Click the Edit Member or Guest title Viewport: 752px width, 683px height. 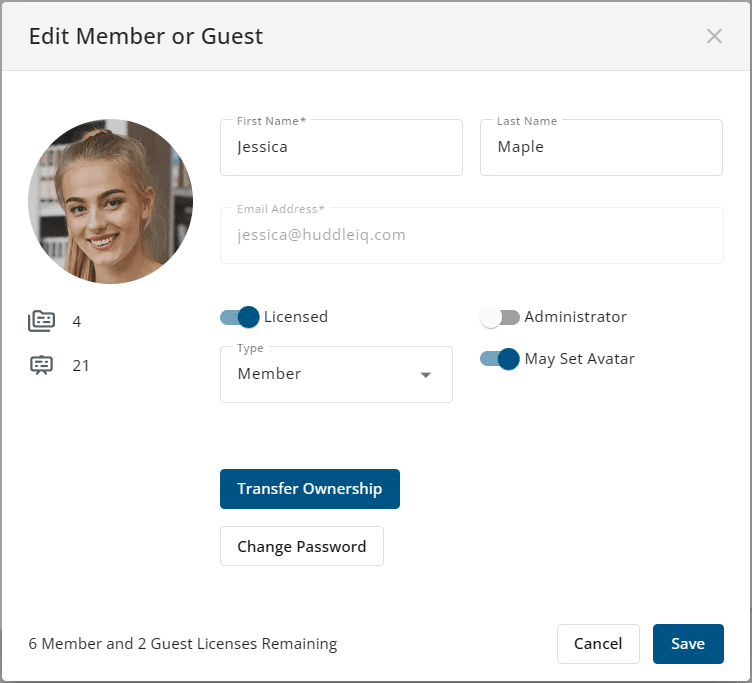[x=146, y=37]
